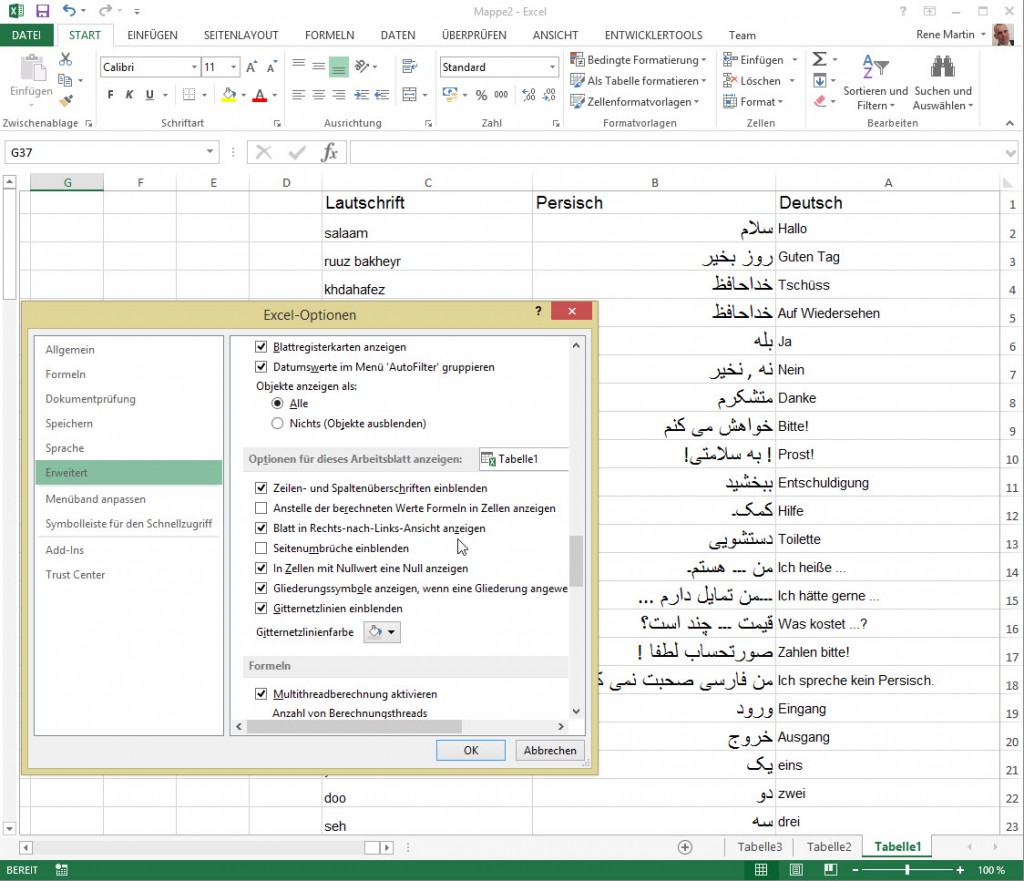The image size is (1024, 881).
Task: Open the DATEI tab
Action: click(26, 35)
